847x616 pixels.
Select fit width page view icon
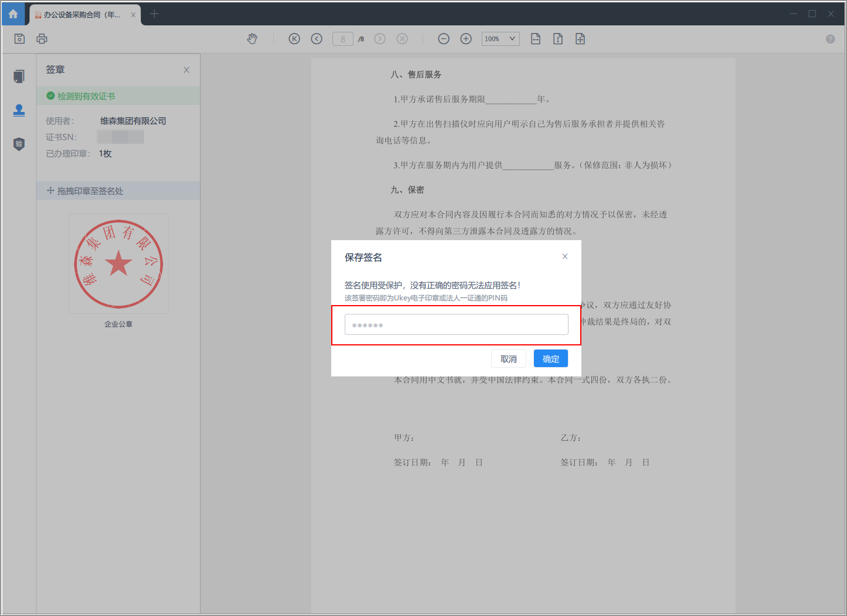[535, 39]
